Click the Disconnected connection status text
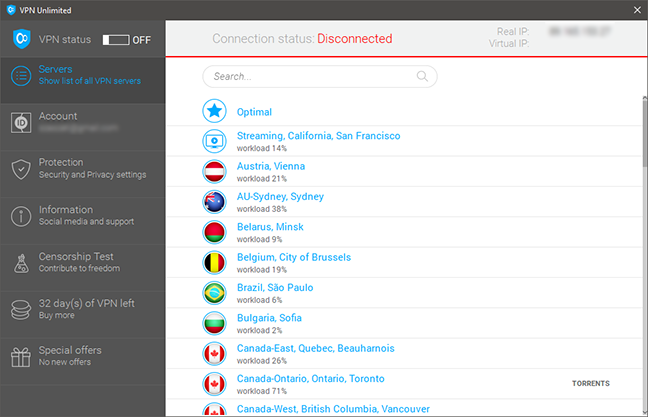Screen dimensions: 648x417 [355, 38]
